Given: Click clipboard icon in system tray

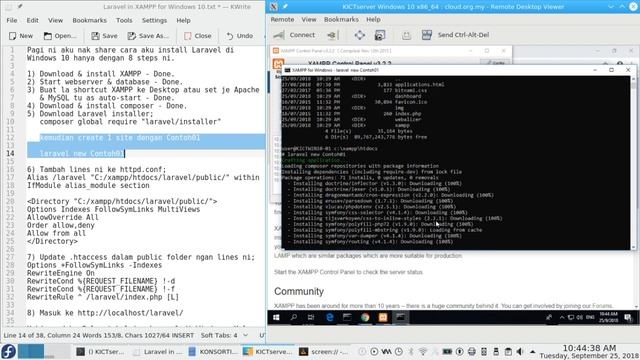Looking at the screenshot, I should [508, 351].
